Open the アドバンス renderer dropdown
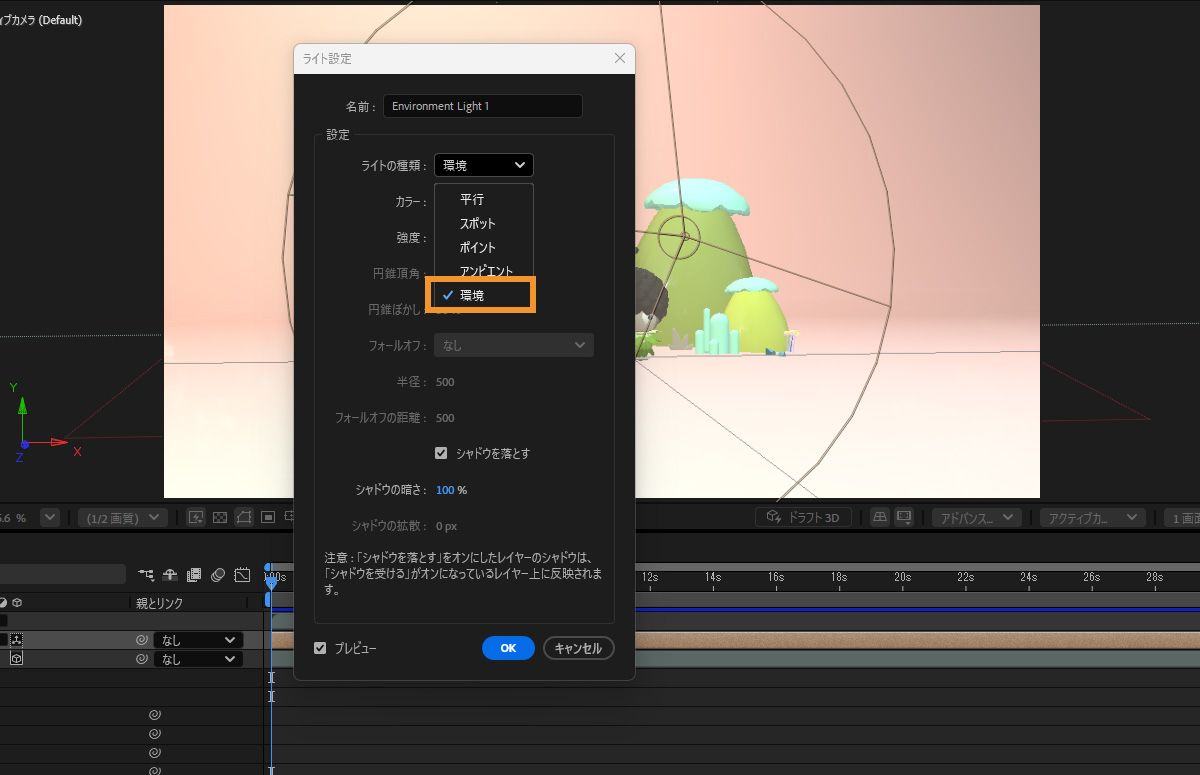This screenshot has height=775, width=1200. [976, 517]
